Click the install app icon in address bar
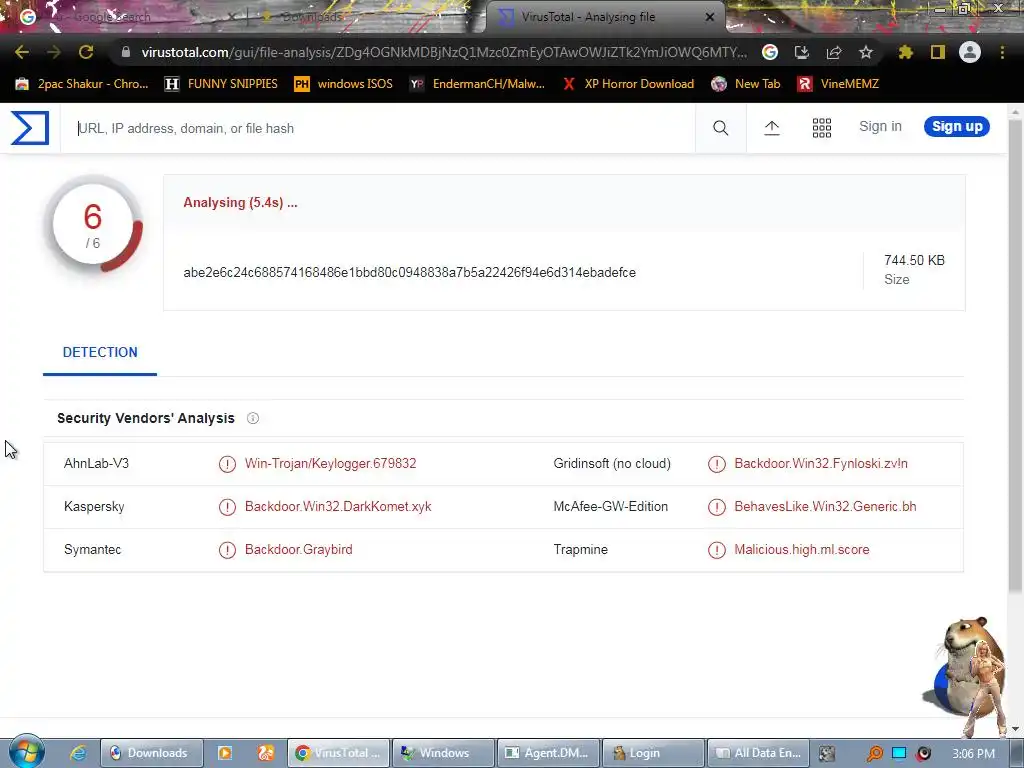1024x768 pixels. click(801, 52)
